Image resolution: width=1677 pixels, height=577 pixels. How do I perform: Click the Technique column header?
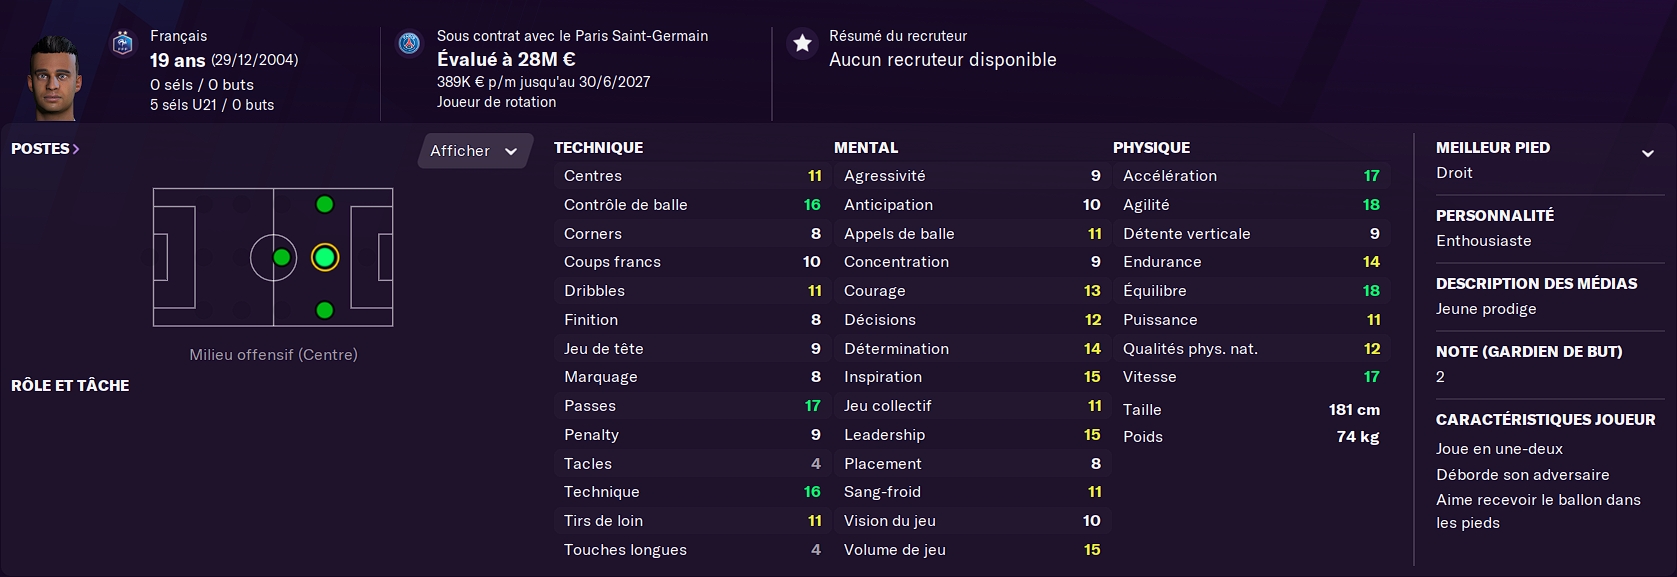coord(598,147)
